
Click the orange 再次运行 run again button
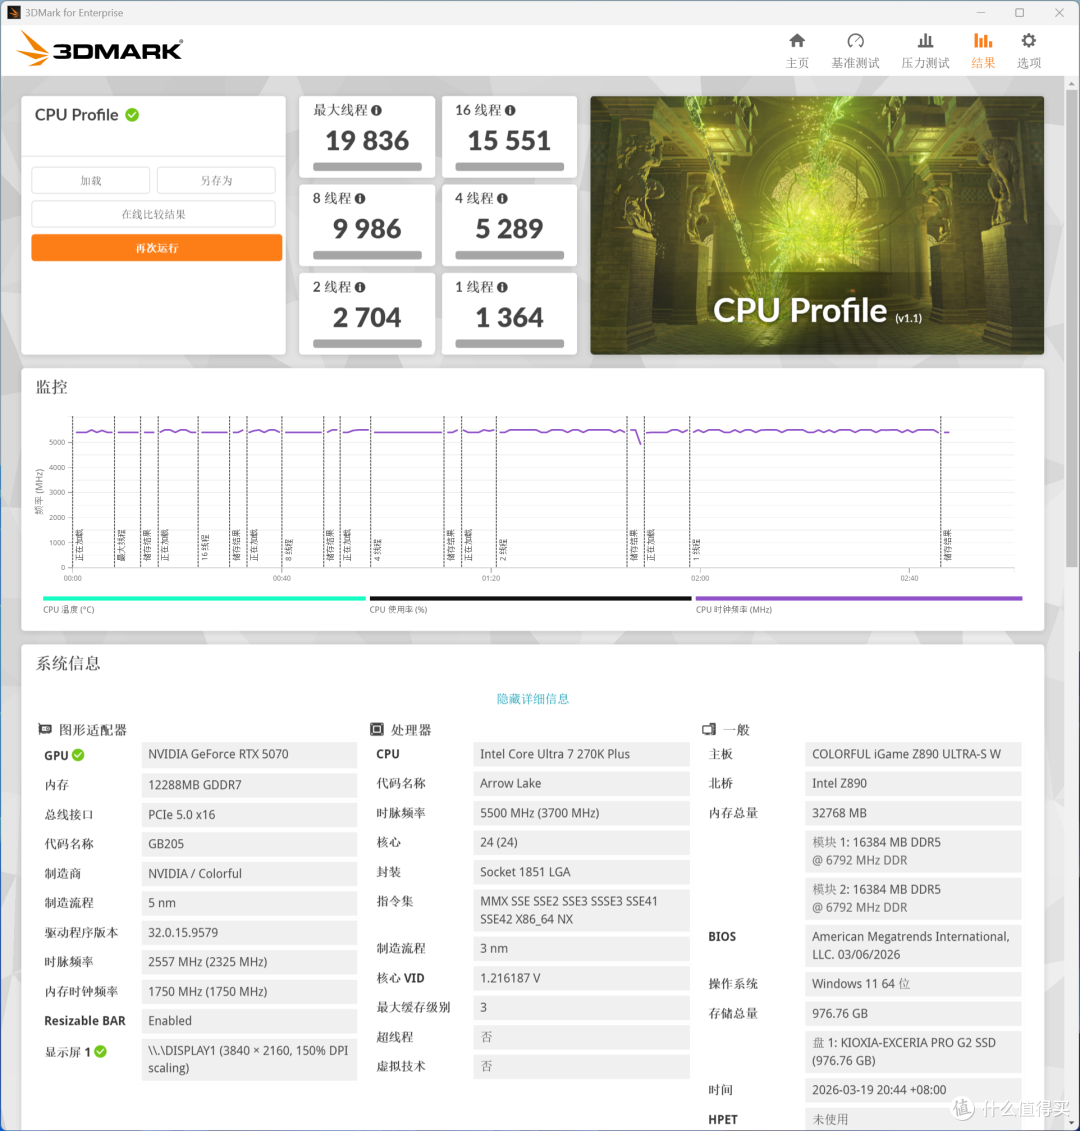pyautogui.click(x=157, y=248)
